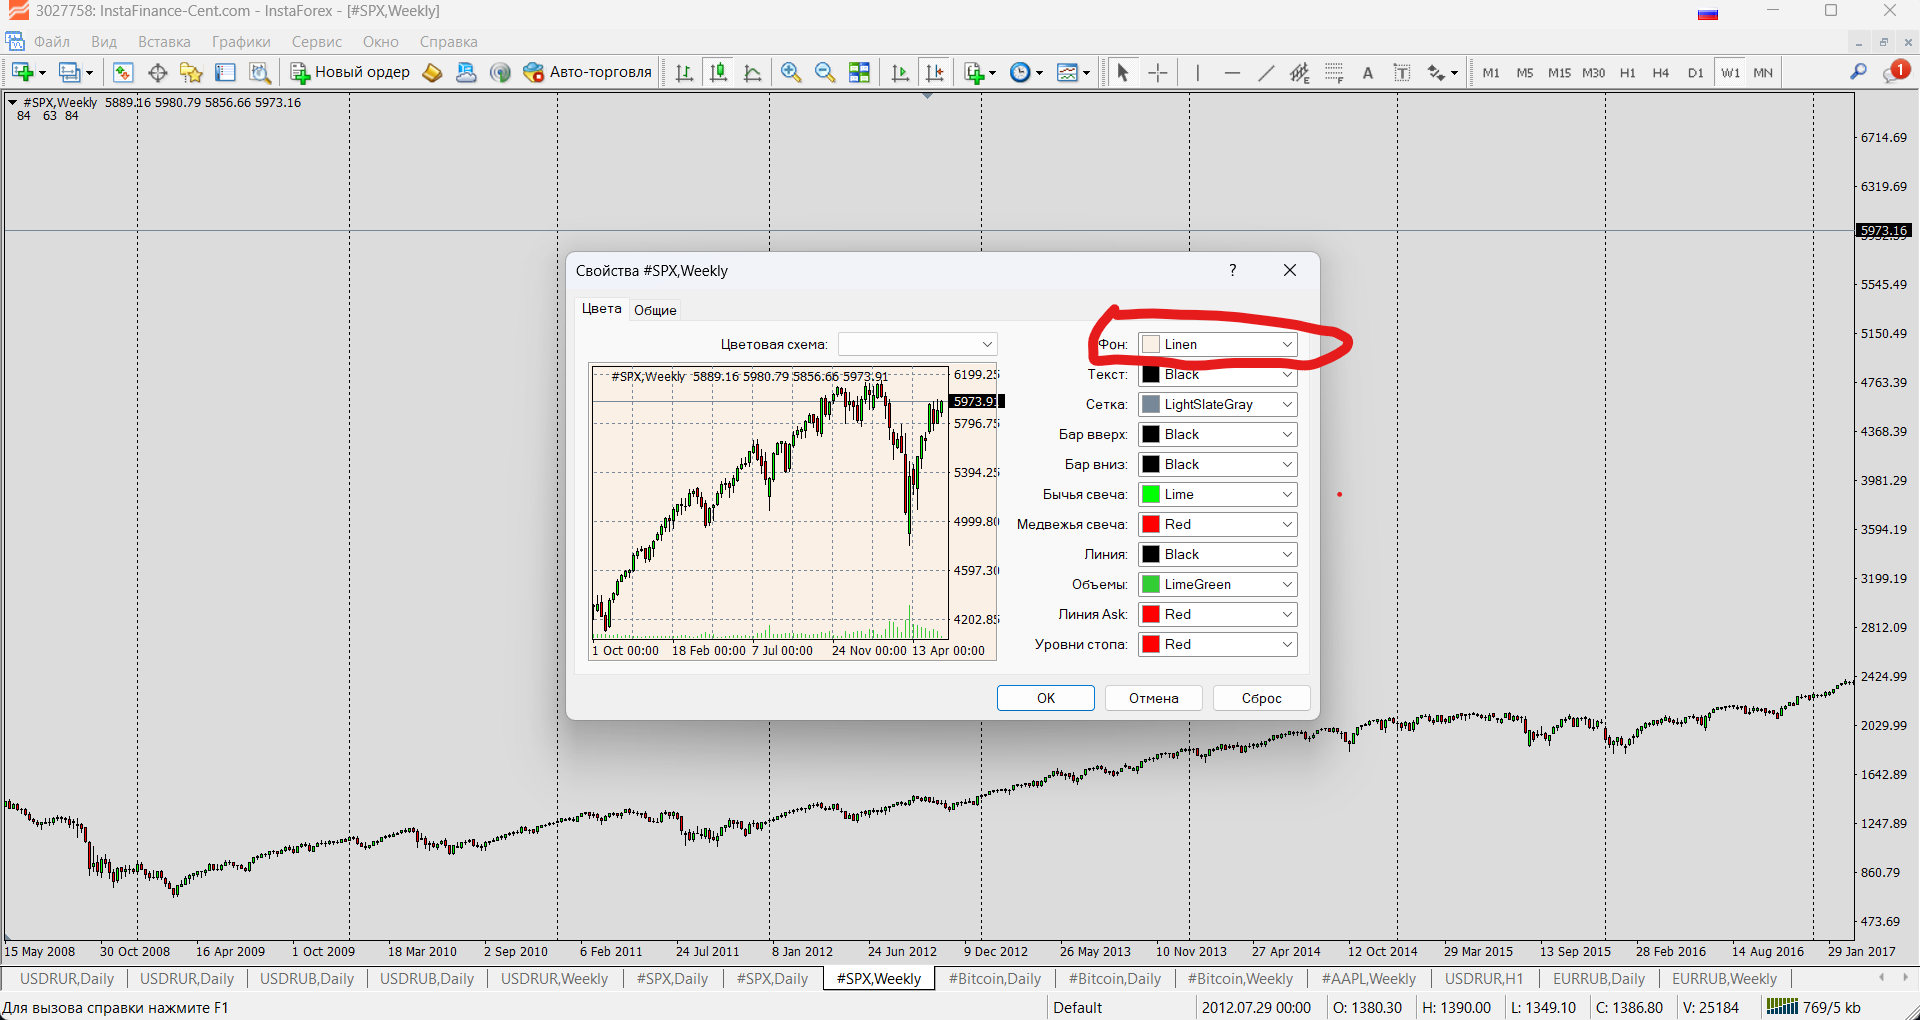Viewport: 1920px width, 1020px height.
Task: Open the Сервис menu
Action: tap(317, 42)
